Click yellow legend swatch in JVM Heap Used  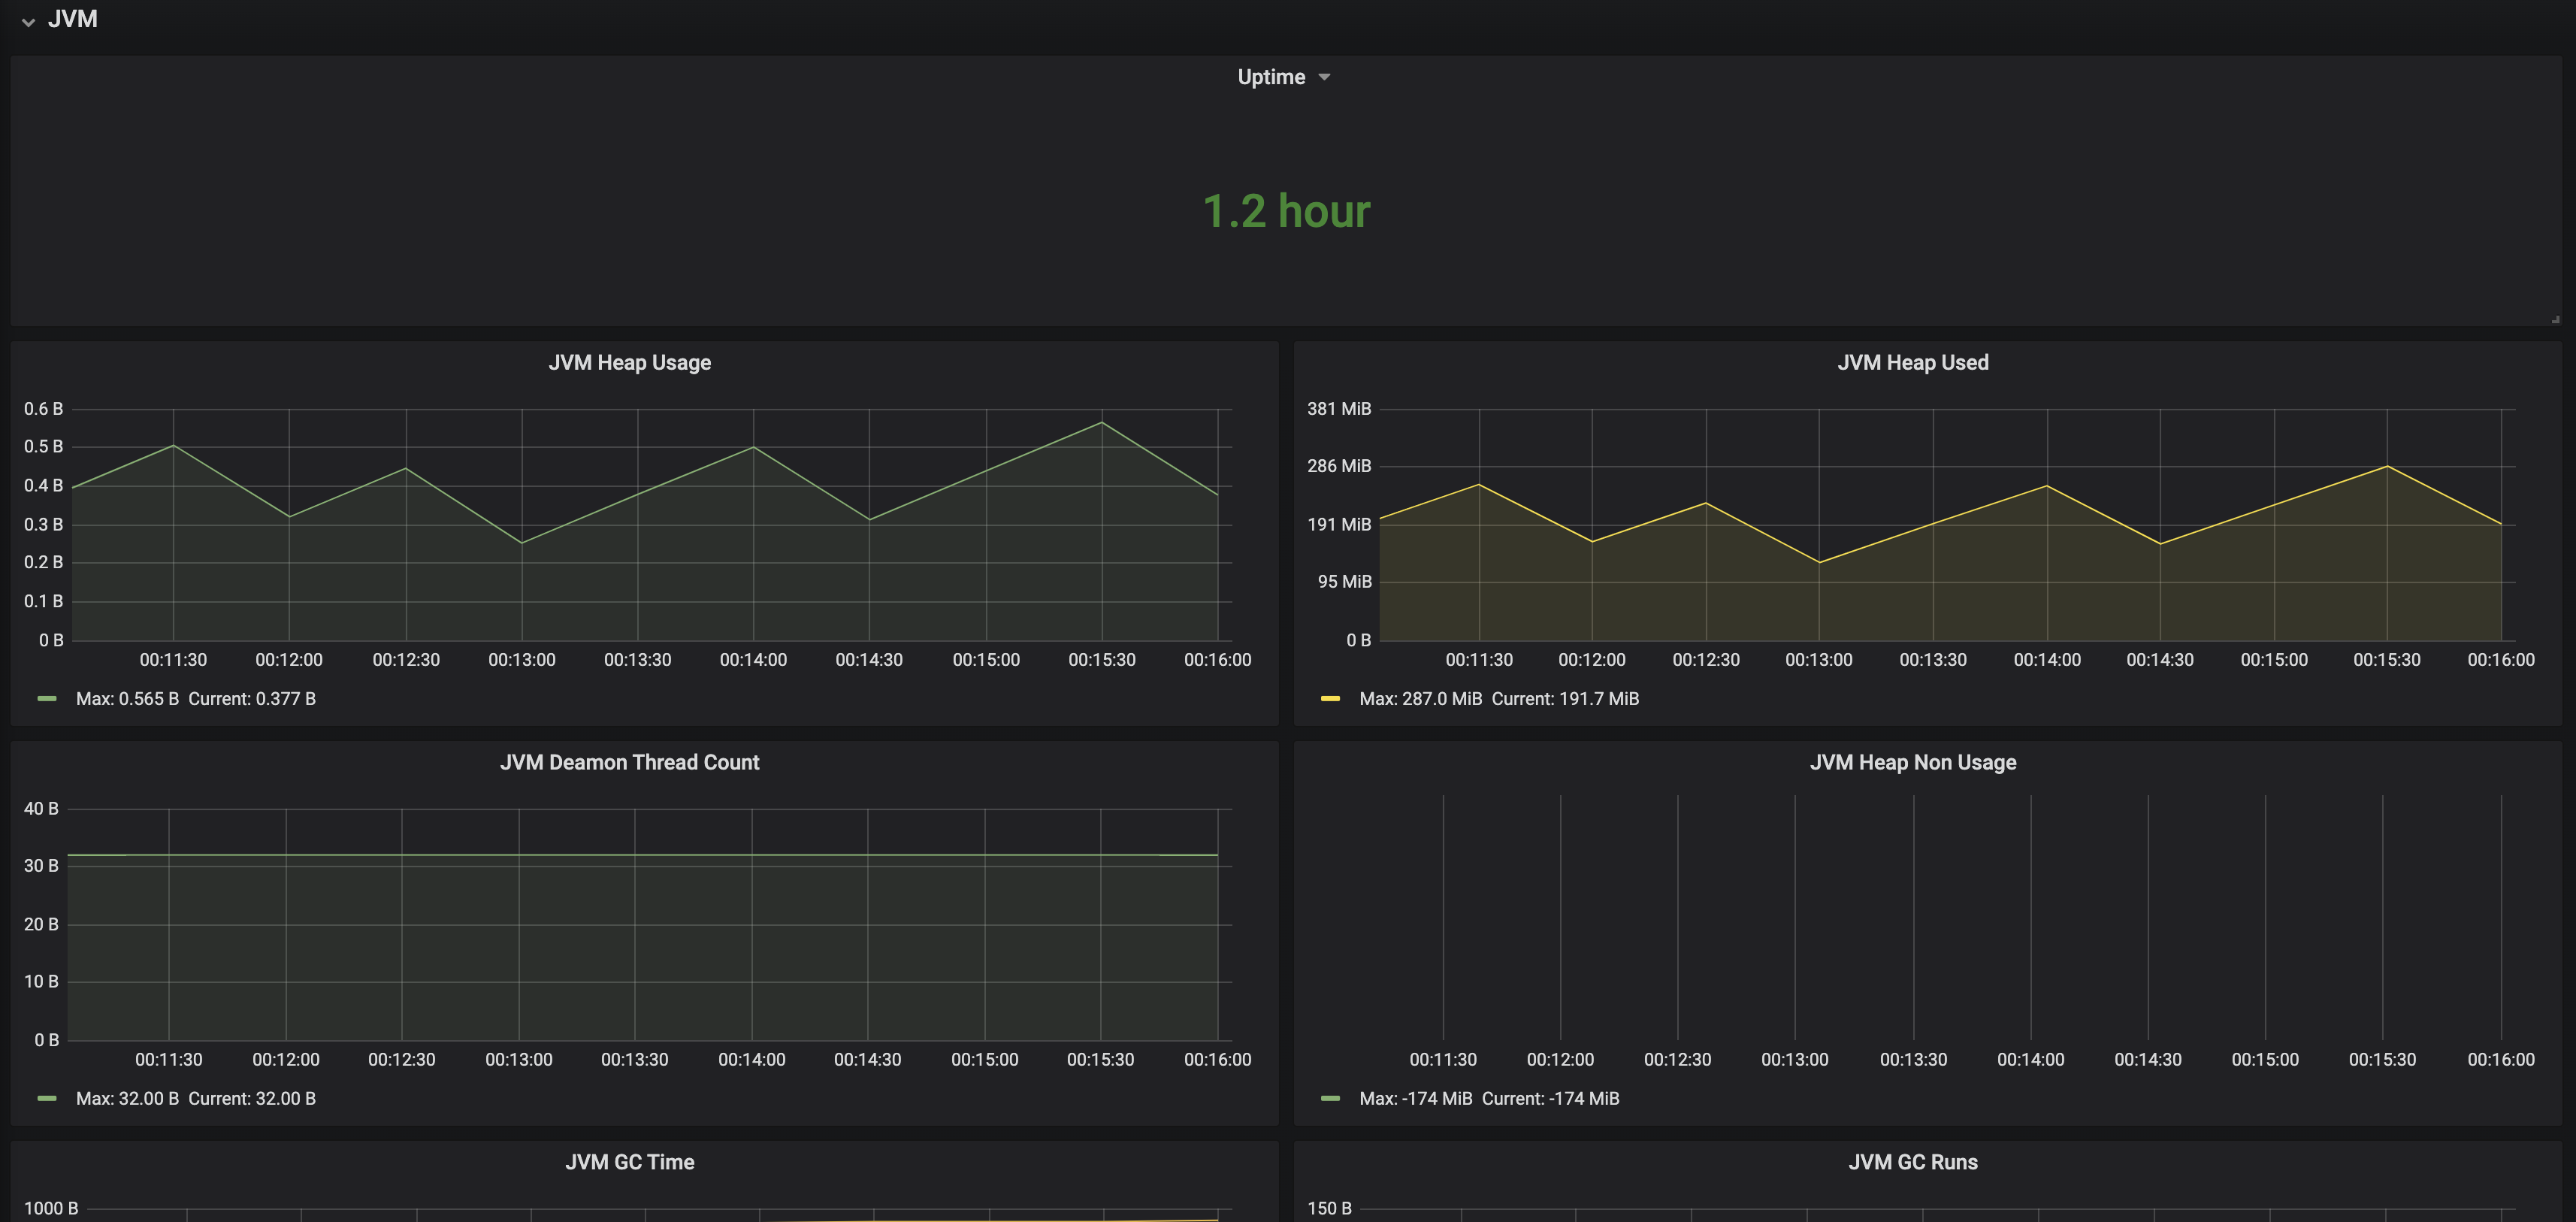[x=1329, y=699]
